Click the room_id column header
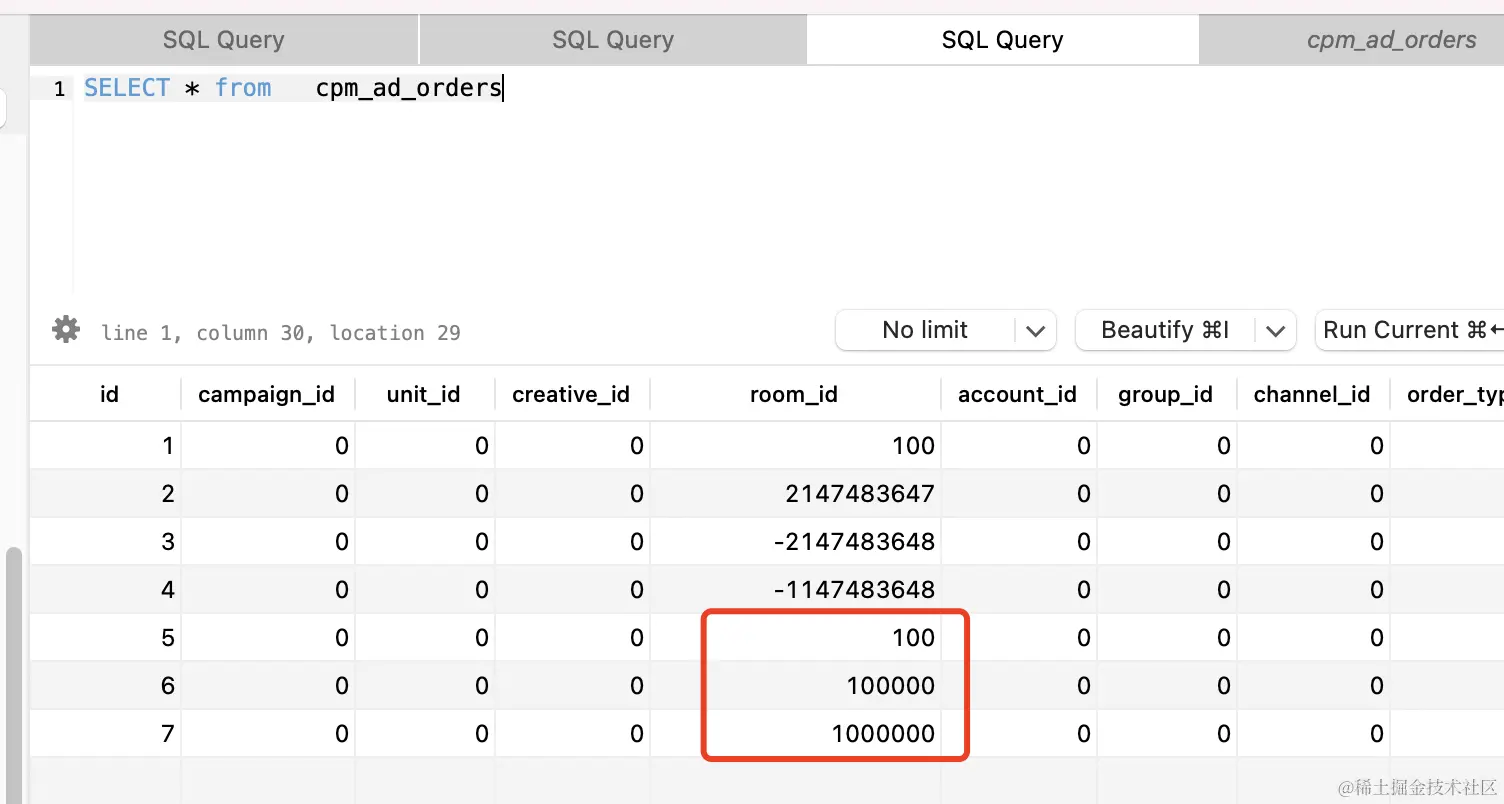Viewport: 1504px width, 804px height. pyautogui.click(x=794, y=394)
